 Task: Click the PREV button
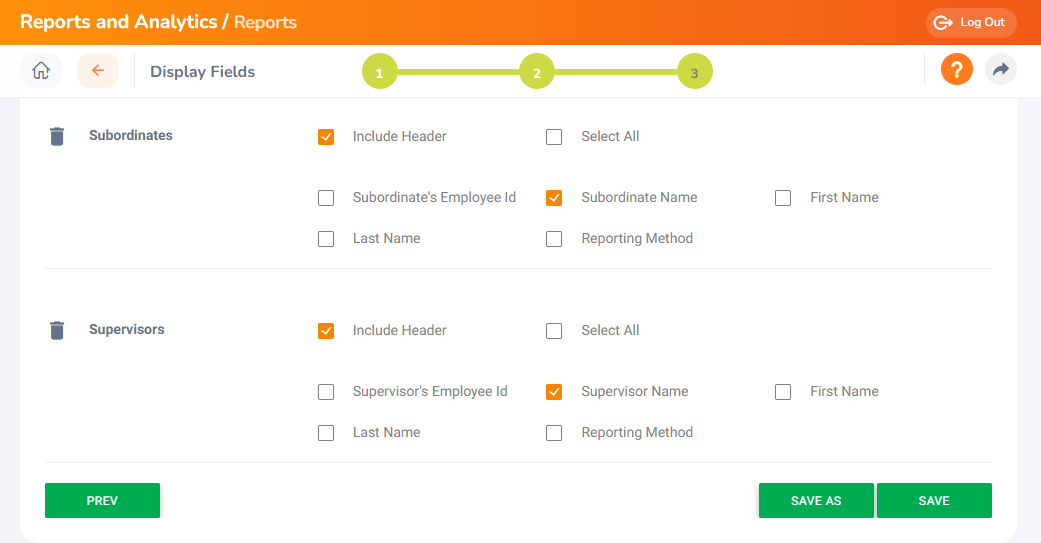pyautogui.click(x=102, y=501)
